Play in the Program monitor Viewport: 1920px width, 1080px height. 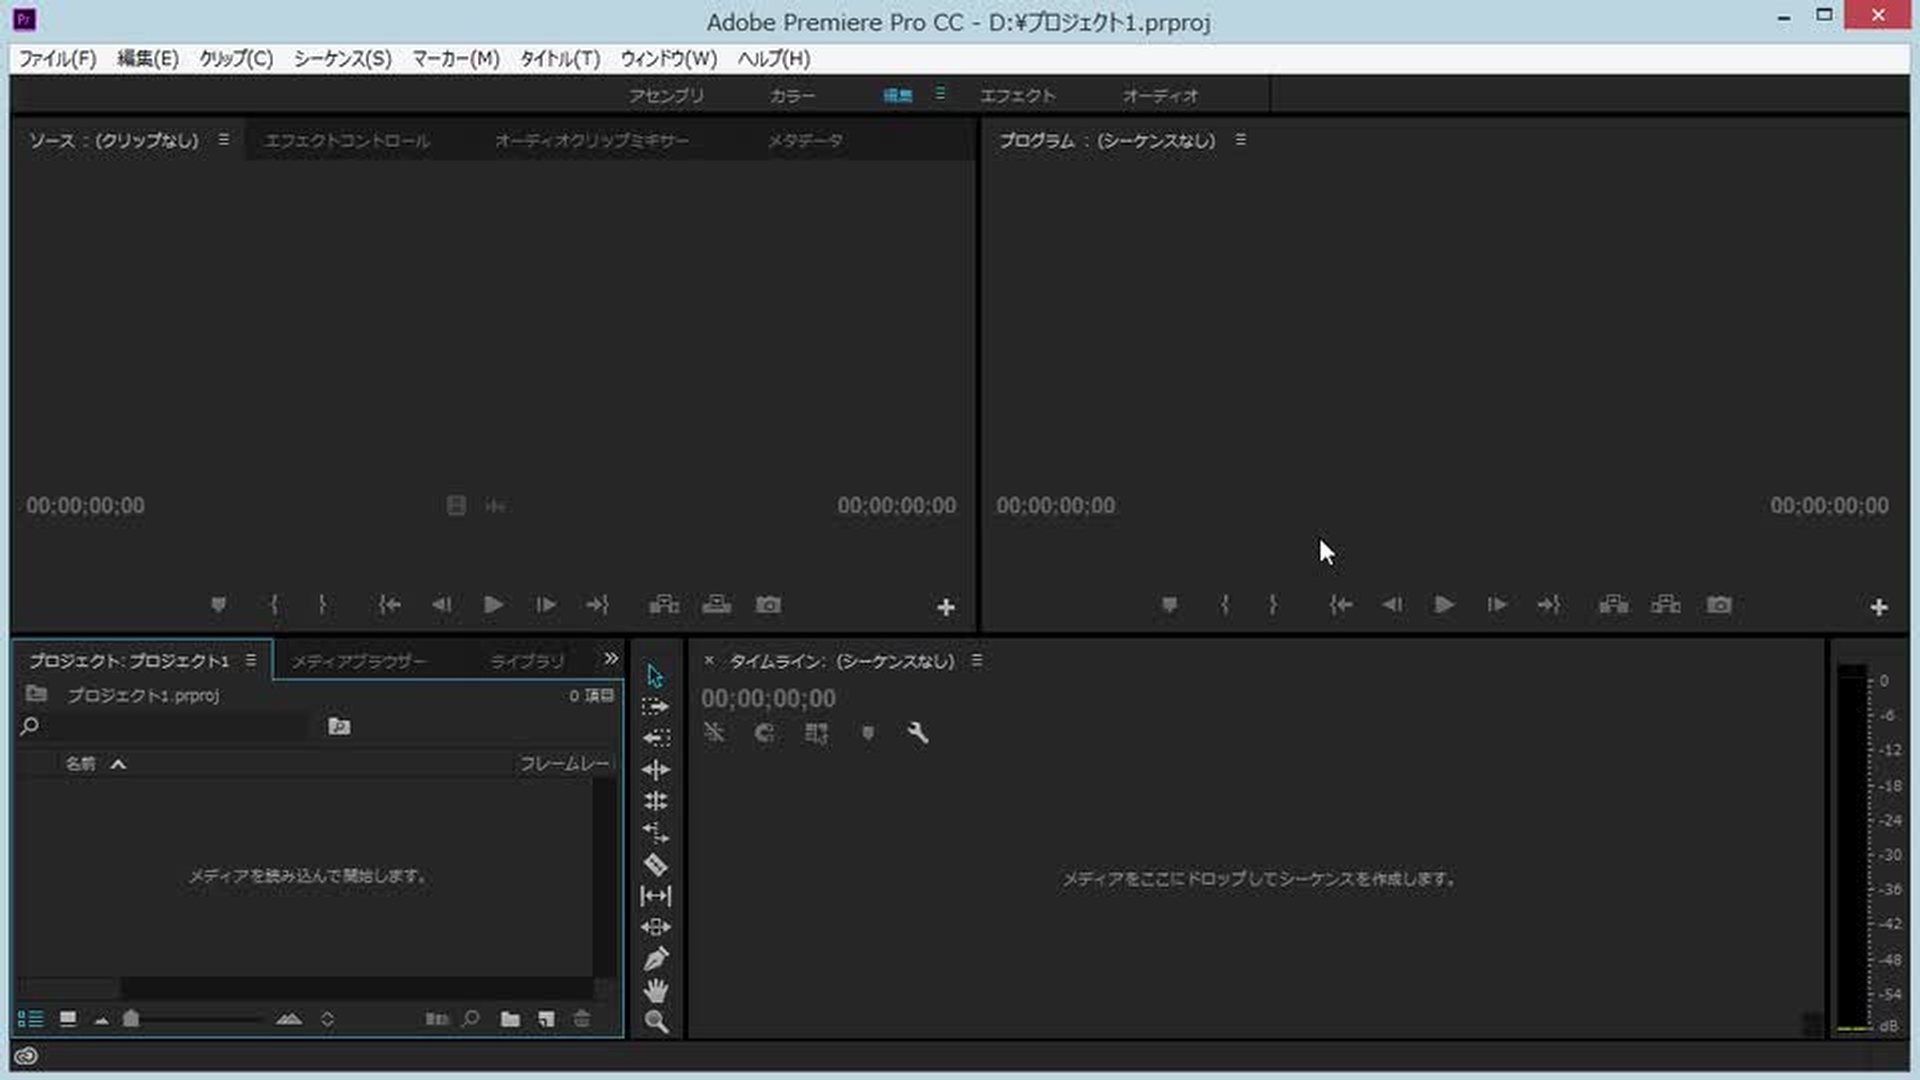[1443, 605]
